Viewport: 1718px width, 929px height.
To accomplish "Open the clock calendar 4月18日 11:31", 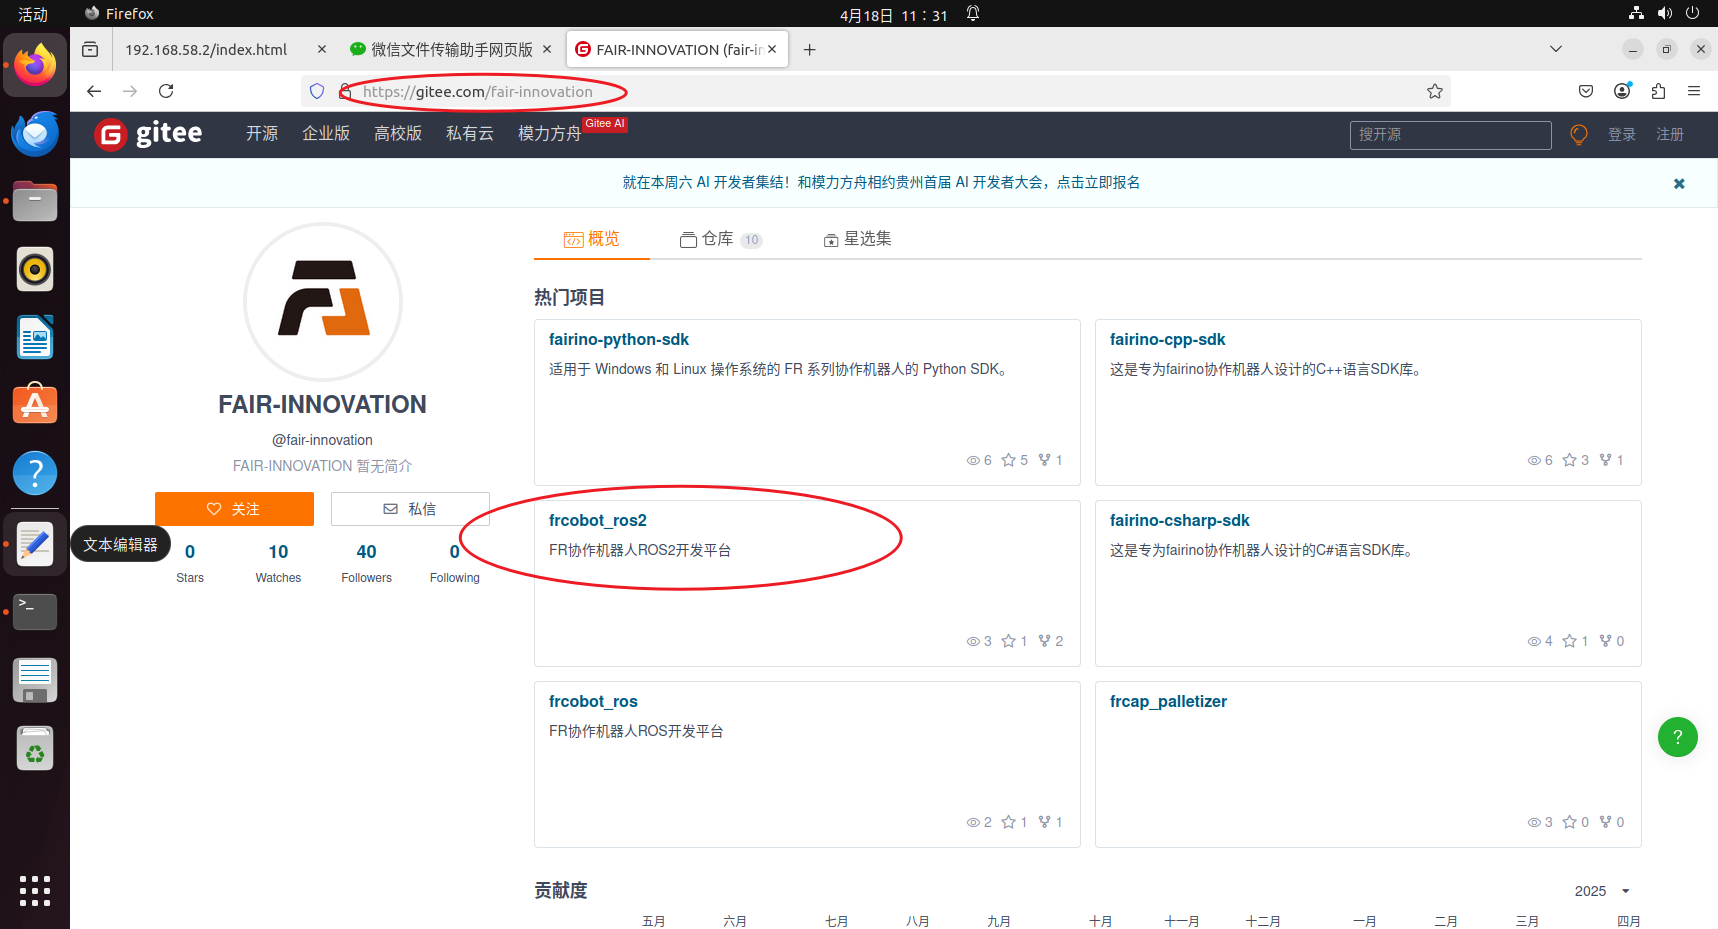I will (x=893, y=14).
